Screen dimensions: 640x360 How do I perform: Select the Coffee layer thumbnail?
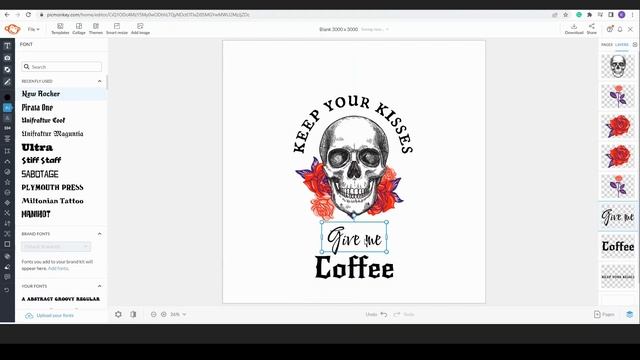(618, 247)
